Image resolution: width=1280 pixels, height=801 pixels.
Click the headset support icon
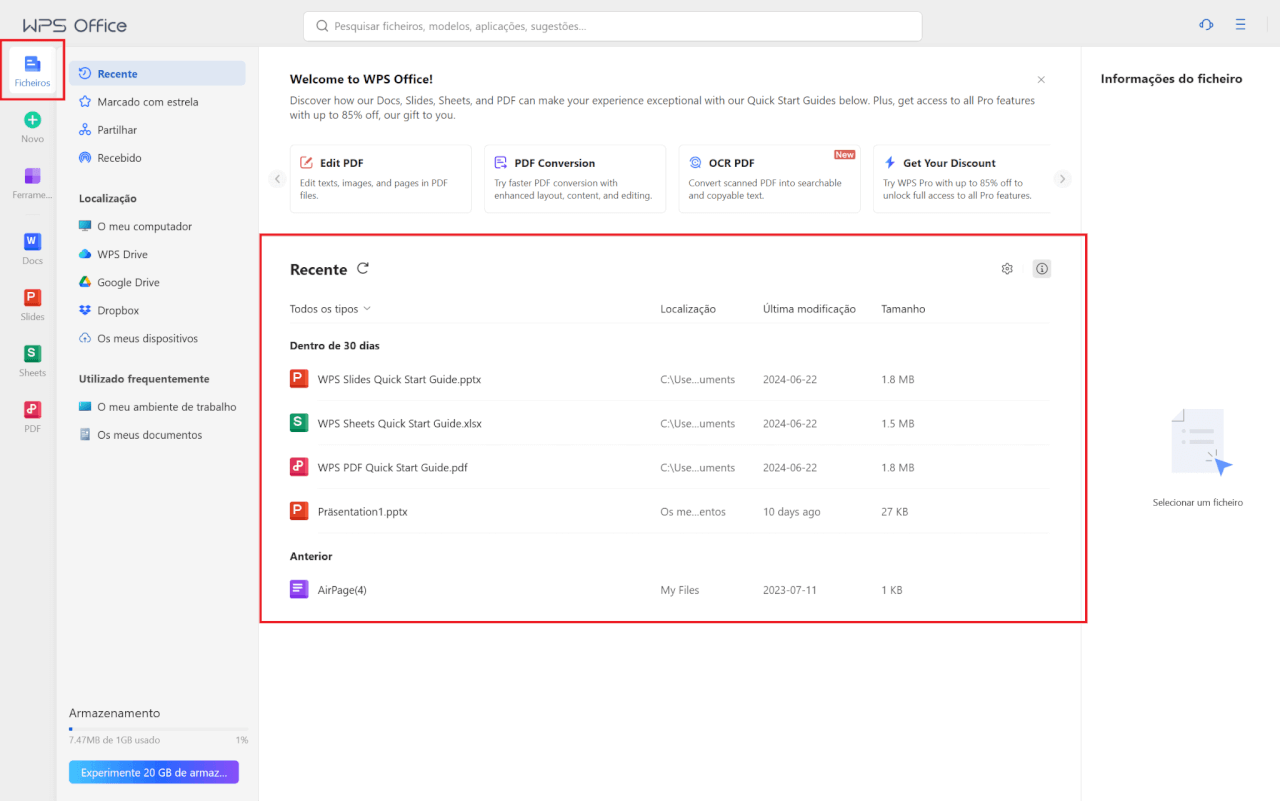pos(1206,25)
